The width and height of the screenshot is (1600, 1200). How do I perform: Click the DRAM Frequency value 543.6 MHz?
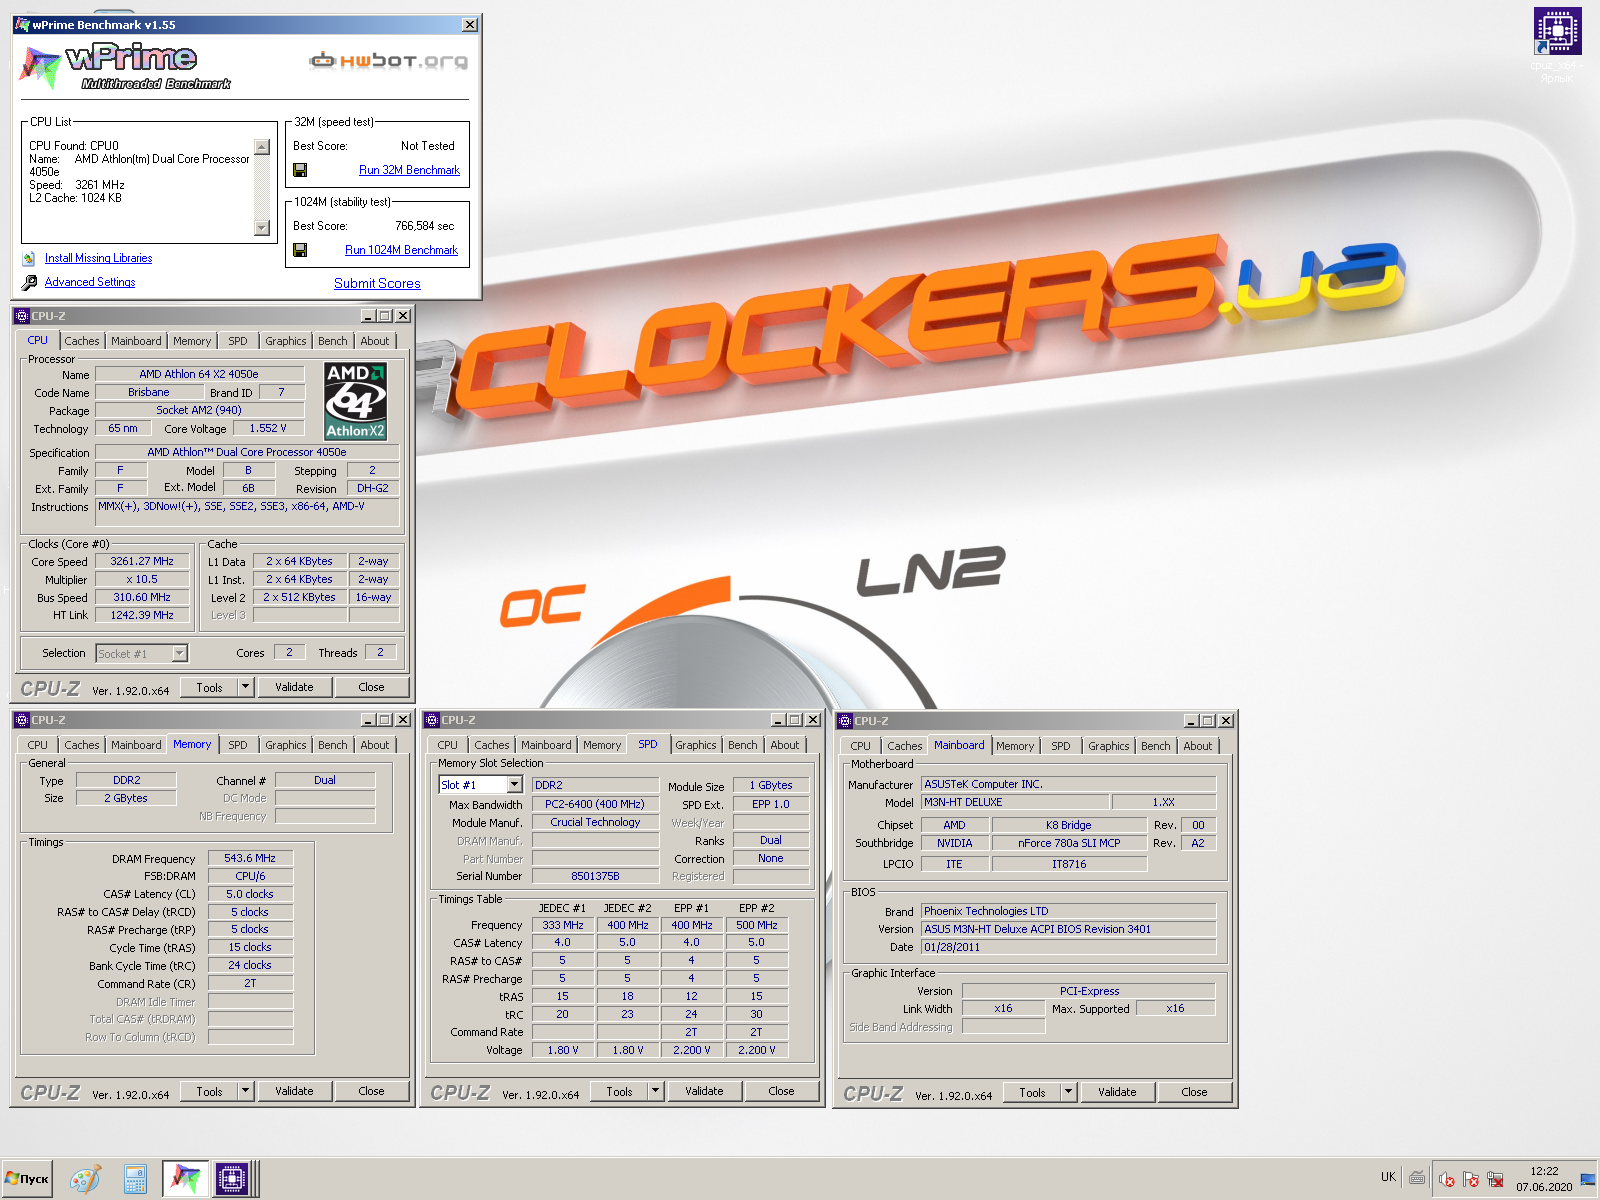(250, 858)
